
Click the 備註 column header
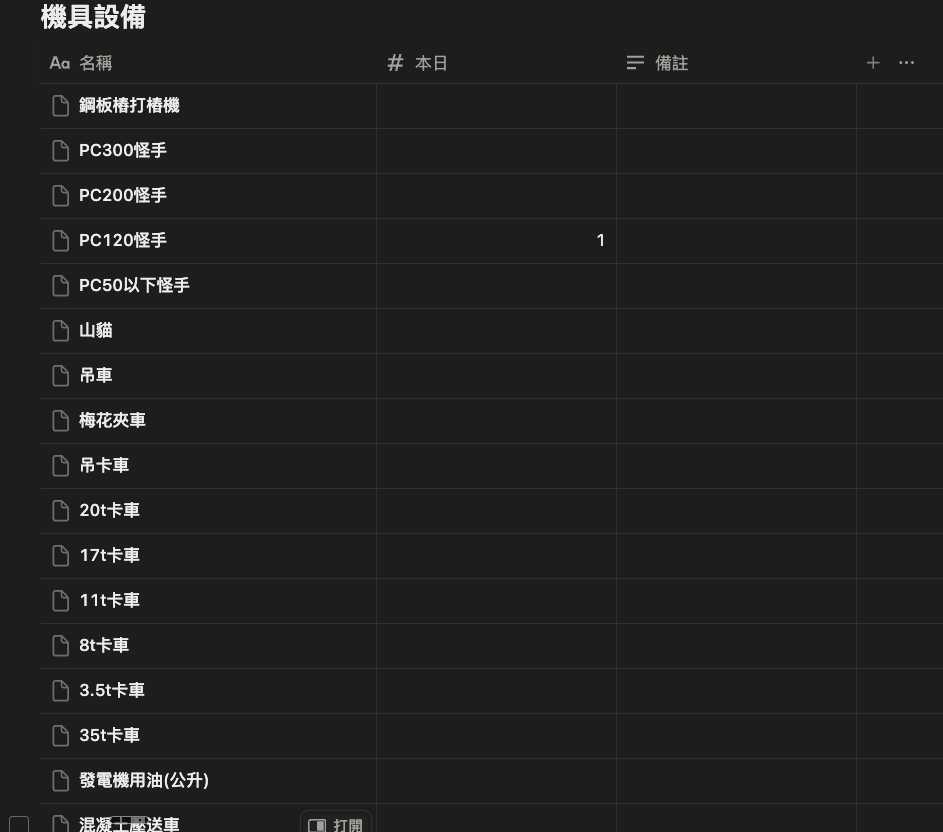(x=736, y=63)
